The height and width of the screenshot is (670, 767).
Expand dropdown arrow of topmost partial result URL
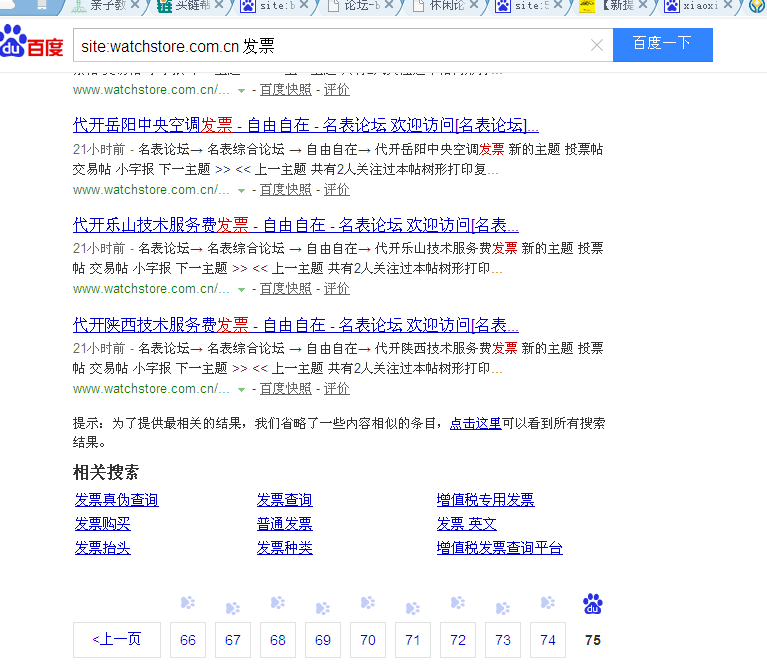pyautogui.click(x=241, y=90)
